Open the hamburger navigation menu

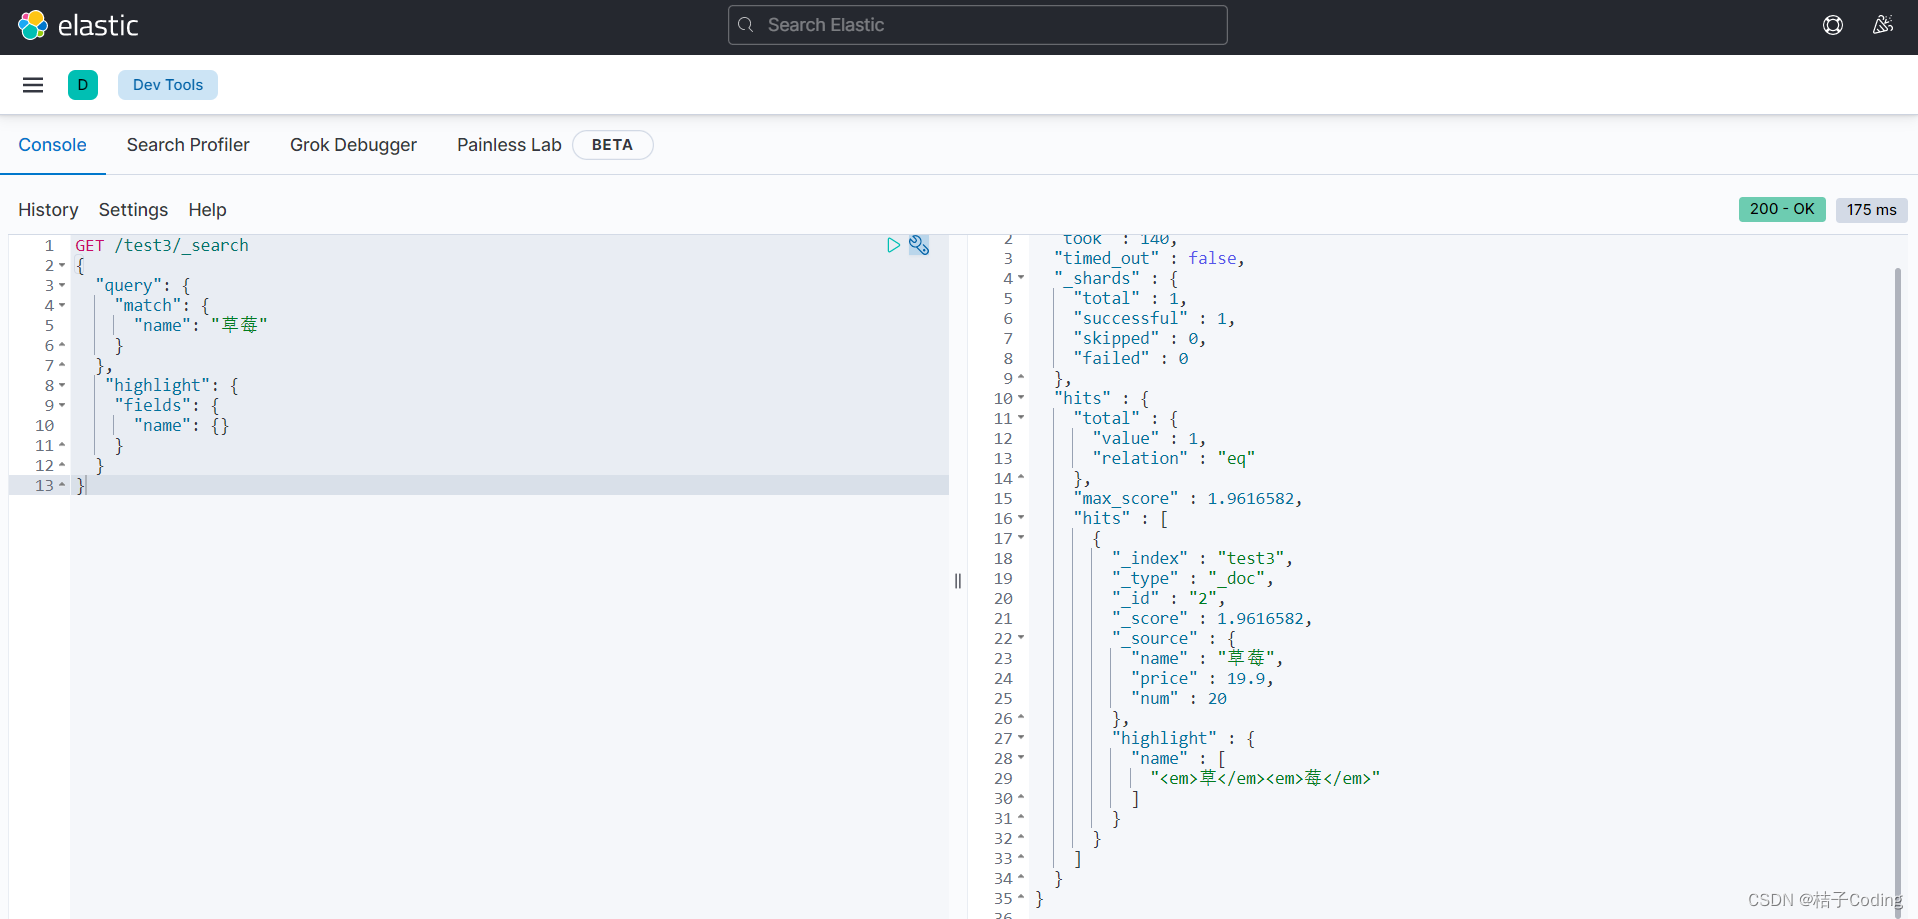[x=33, y=85]
